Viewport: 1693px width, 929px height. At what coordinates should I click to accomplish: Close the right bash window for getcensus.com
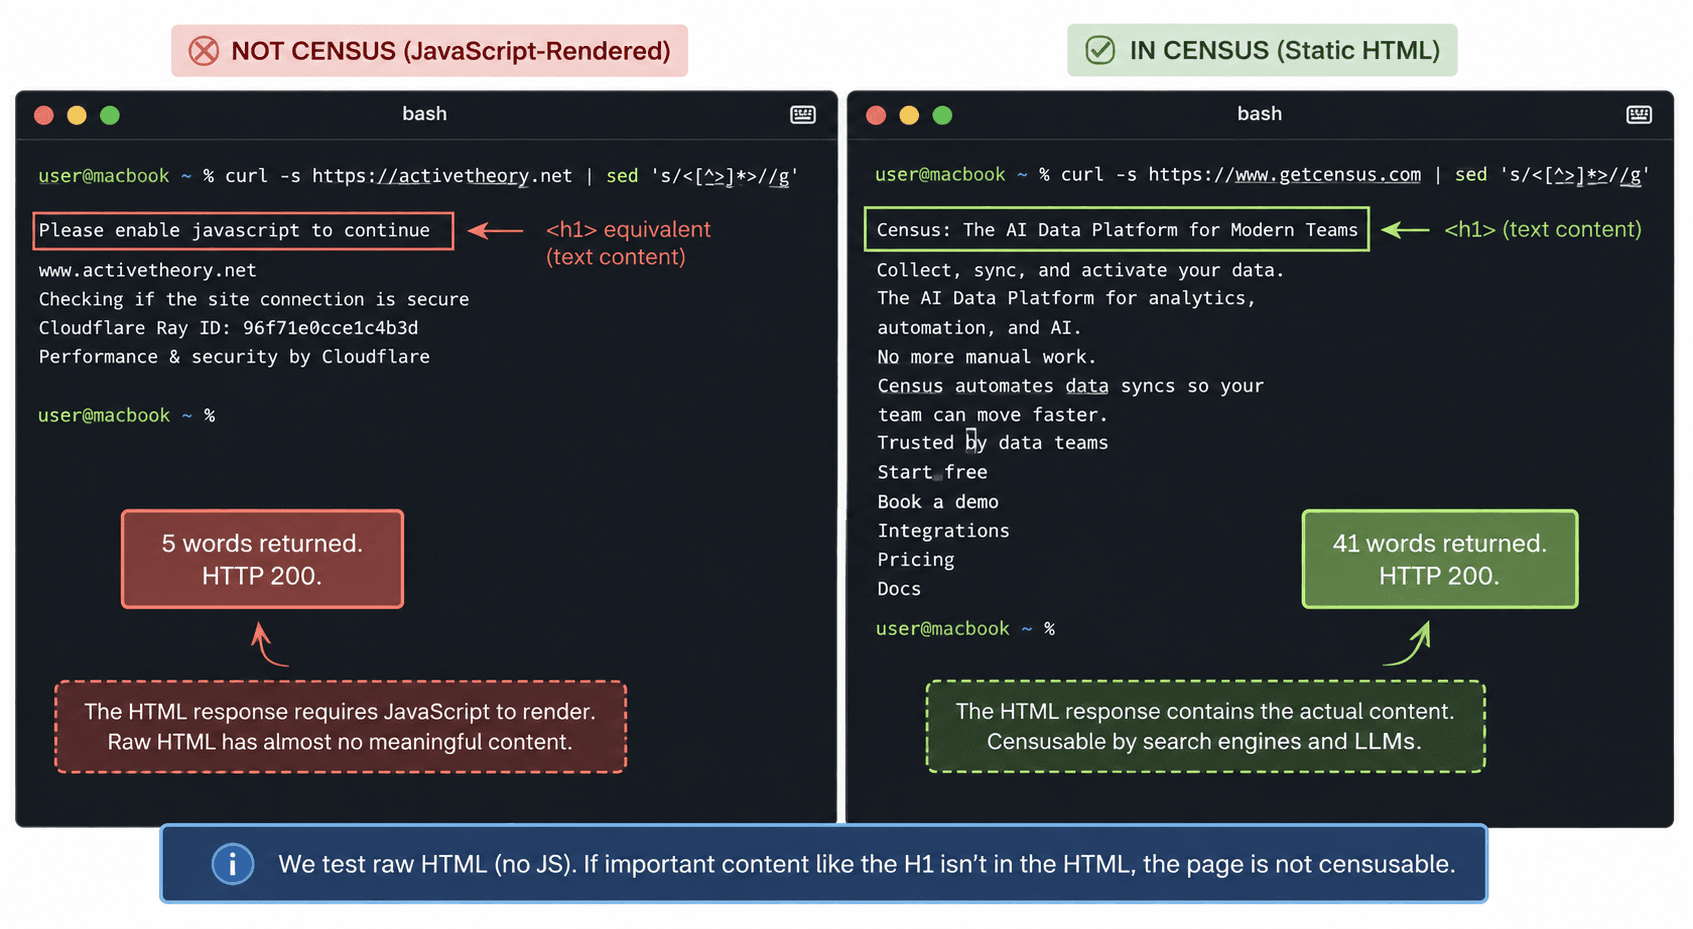(x=876, y=115)
